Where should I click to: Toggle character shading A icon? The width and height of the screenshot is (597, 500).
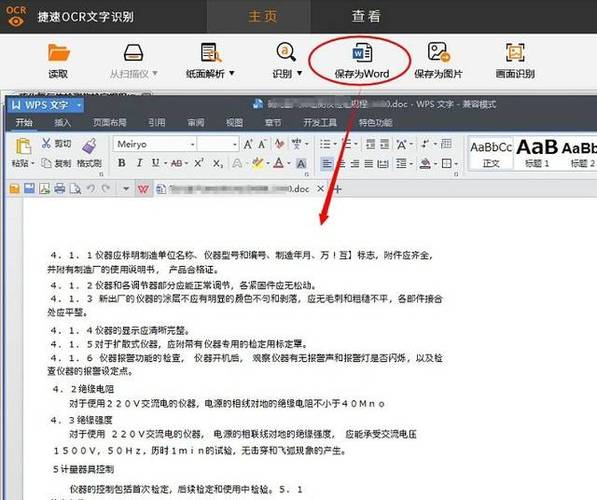tap(301, 164)
